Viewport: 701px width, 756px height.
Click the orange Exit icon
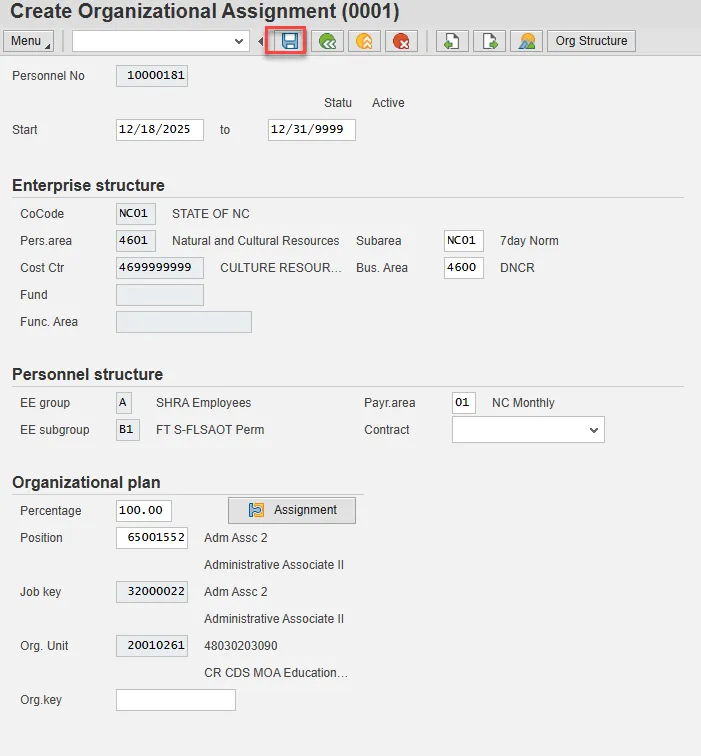tap(364, 41)
